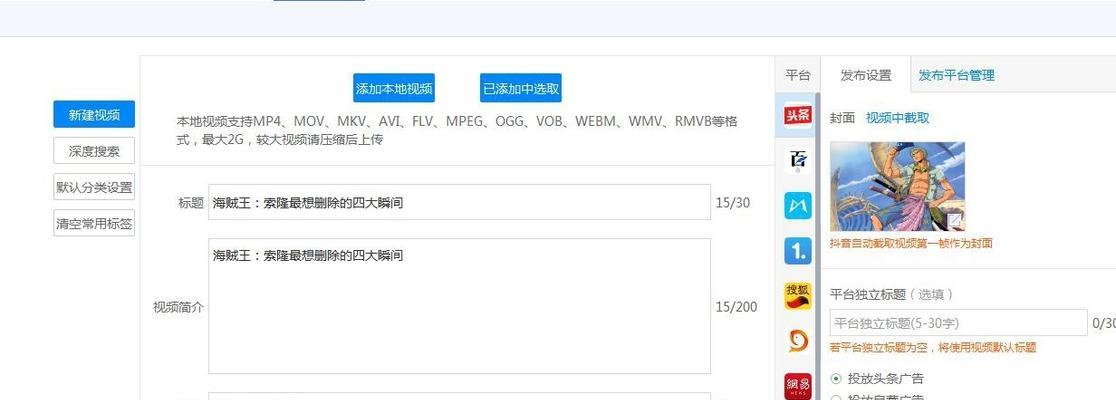Click the 若平台独立标题为空 warning text
The width and height of the screenshot is (1116, 400).
click(933, 347)
